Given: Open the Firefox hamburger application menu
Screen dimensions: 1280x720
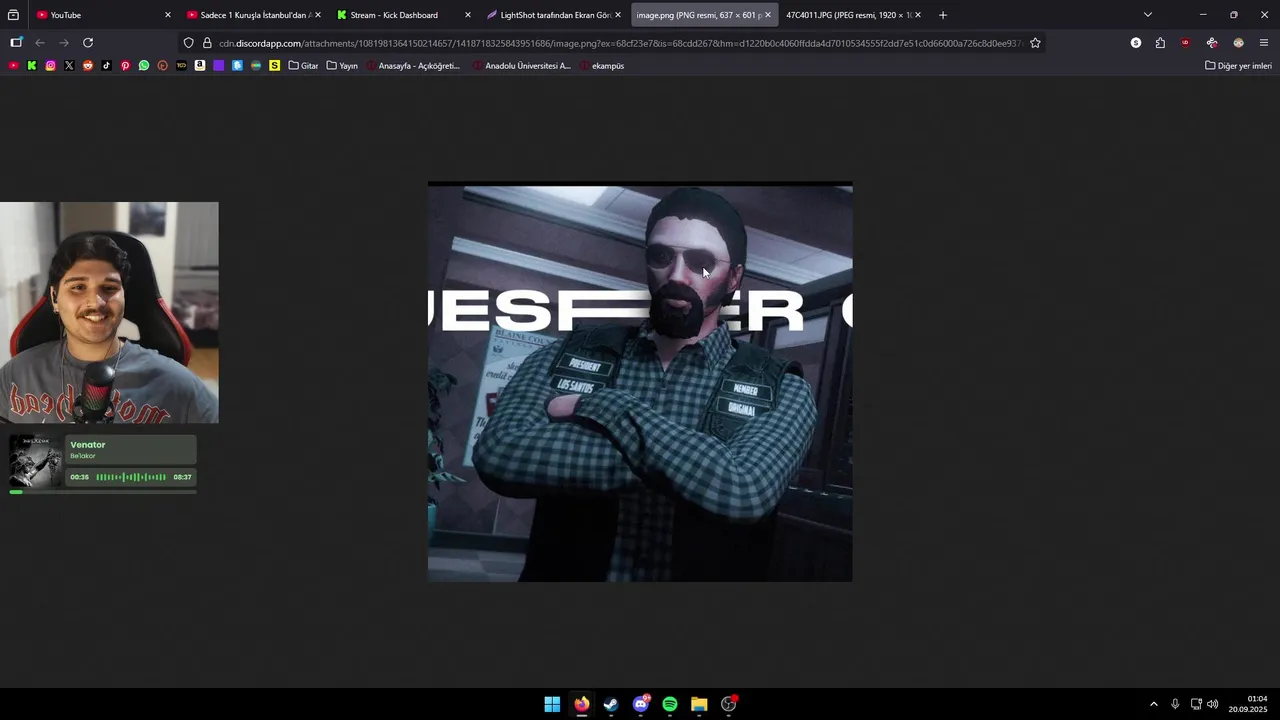Looking at the screenshot, I should click(1264, 43).
